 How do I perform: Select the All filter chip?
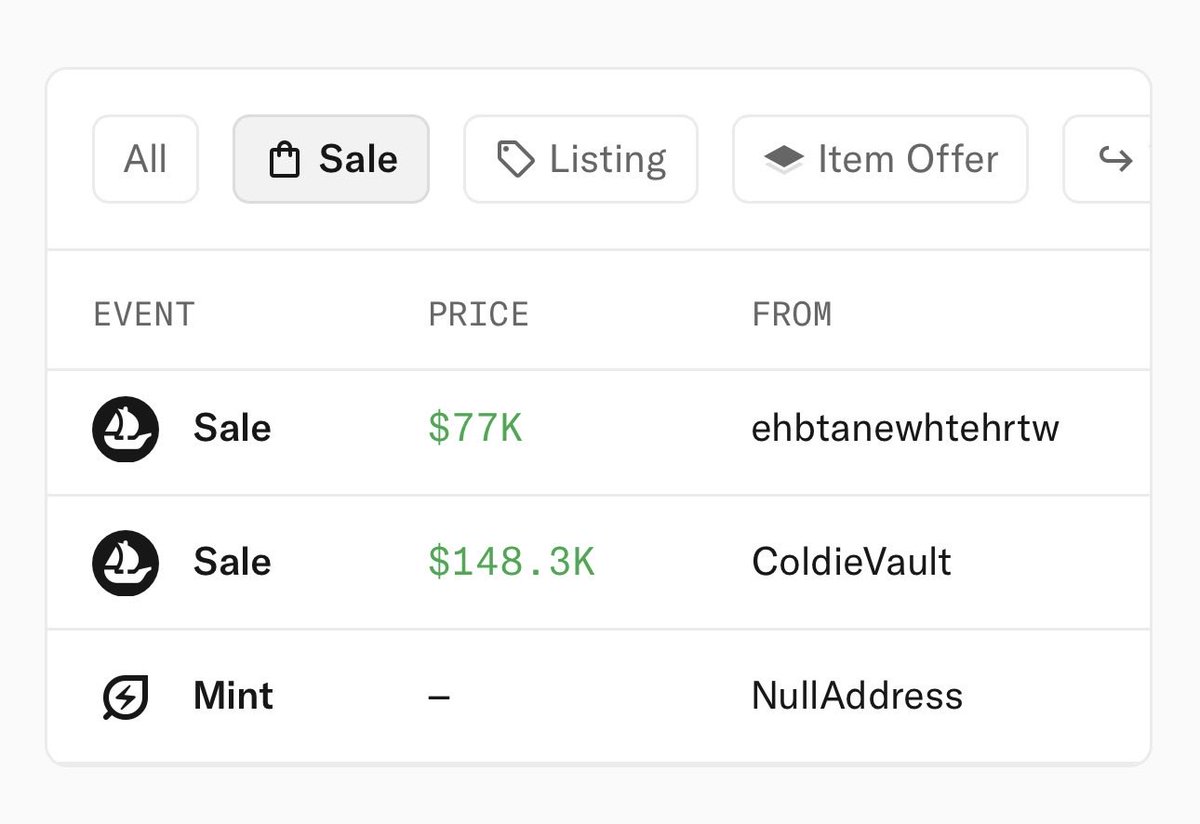point(145,159)
